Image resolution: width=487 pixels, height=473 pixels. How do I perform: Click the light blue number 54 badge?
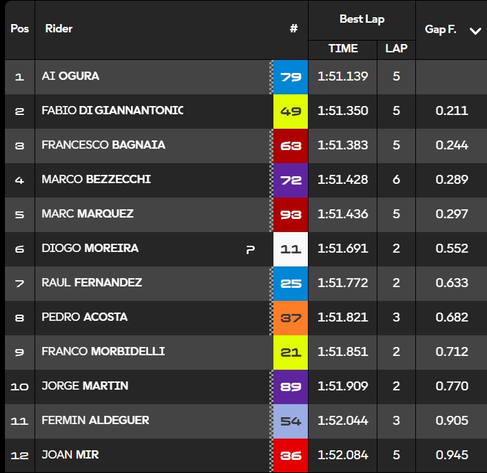tap(291, 421)
